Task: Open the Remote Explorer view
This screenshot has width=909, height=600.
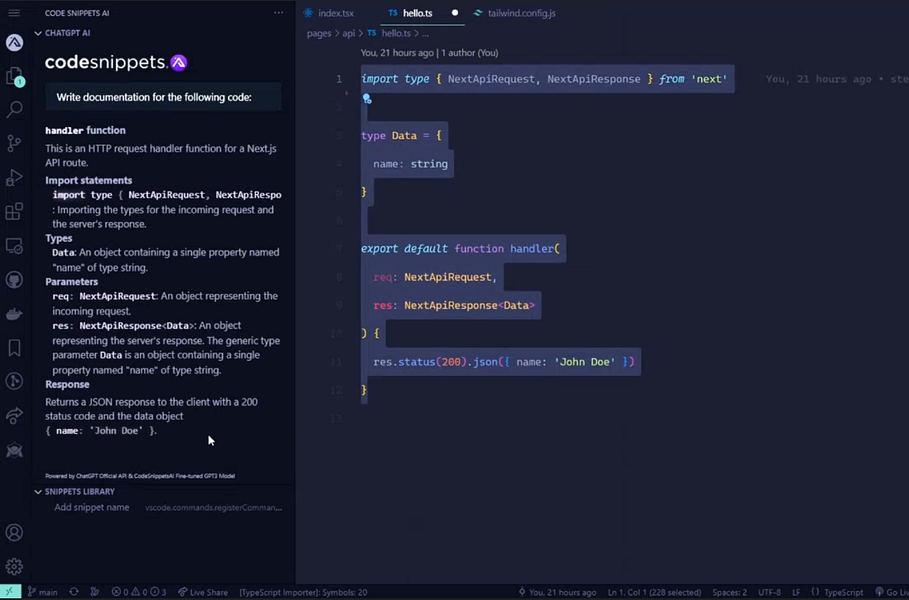Action: point(14,246)
